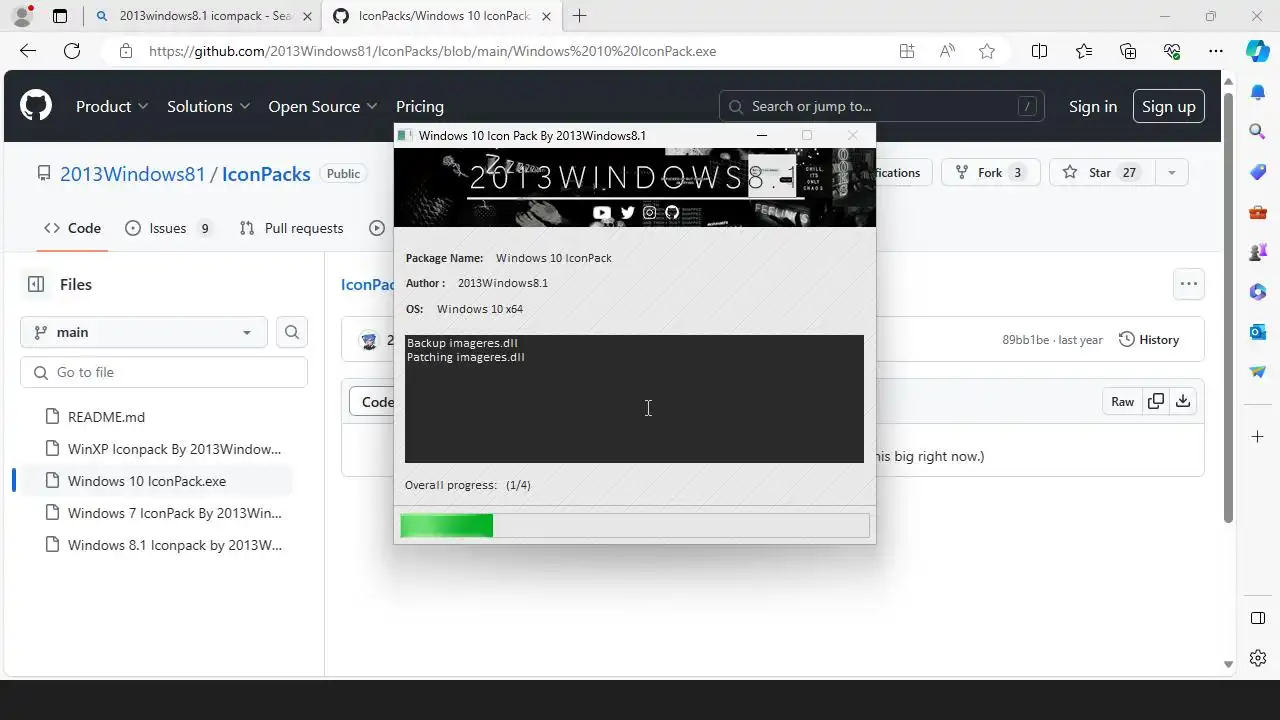Open the Edge tab actions icon
1280x720 pixels.
coord(60,16)
